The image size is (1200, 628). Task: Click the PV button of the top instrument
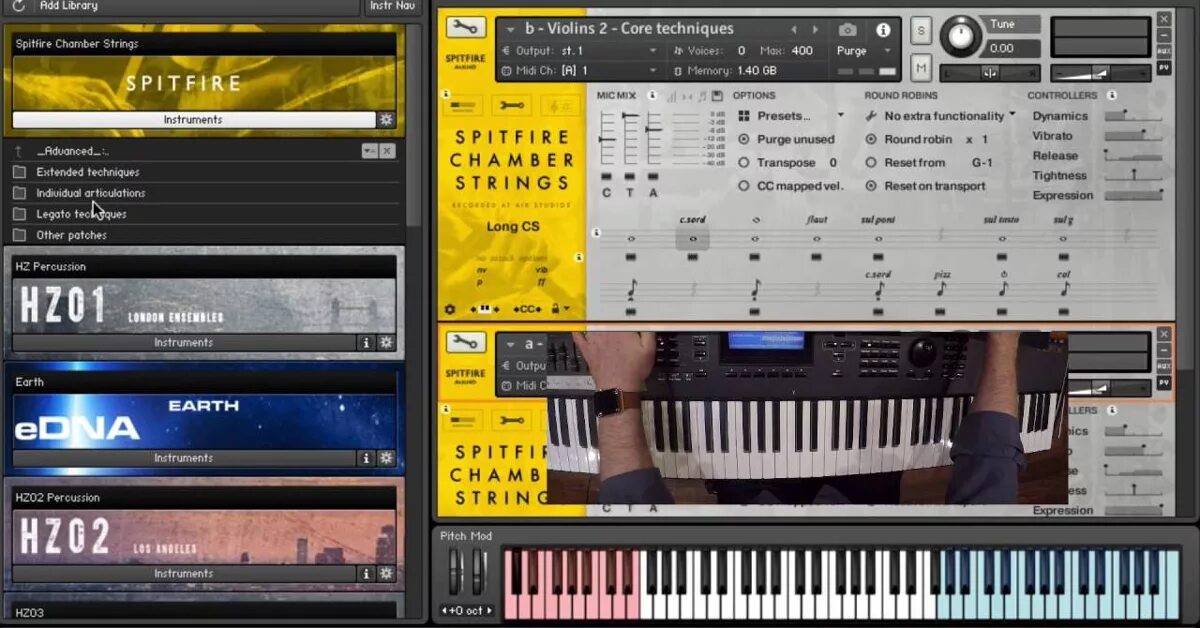pos(1164,67)
